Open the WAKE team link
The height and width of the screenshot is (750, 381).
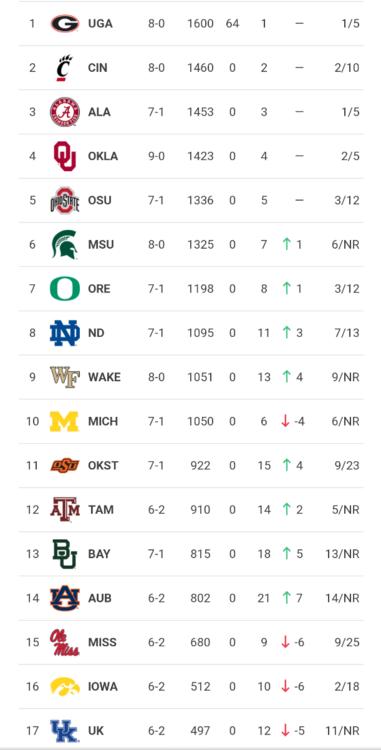tap(104, 377)
